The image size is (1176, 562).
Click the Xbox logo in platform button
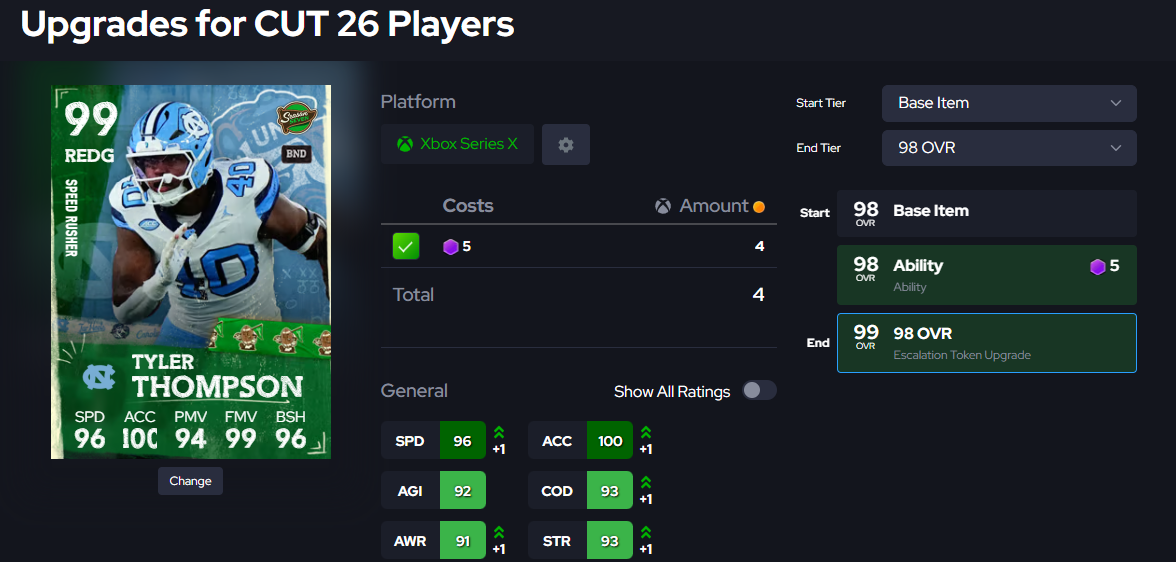404,144
